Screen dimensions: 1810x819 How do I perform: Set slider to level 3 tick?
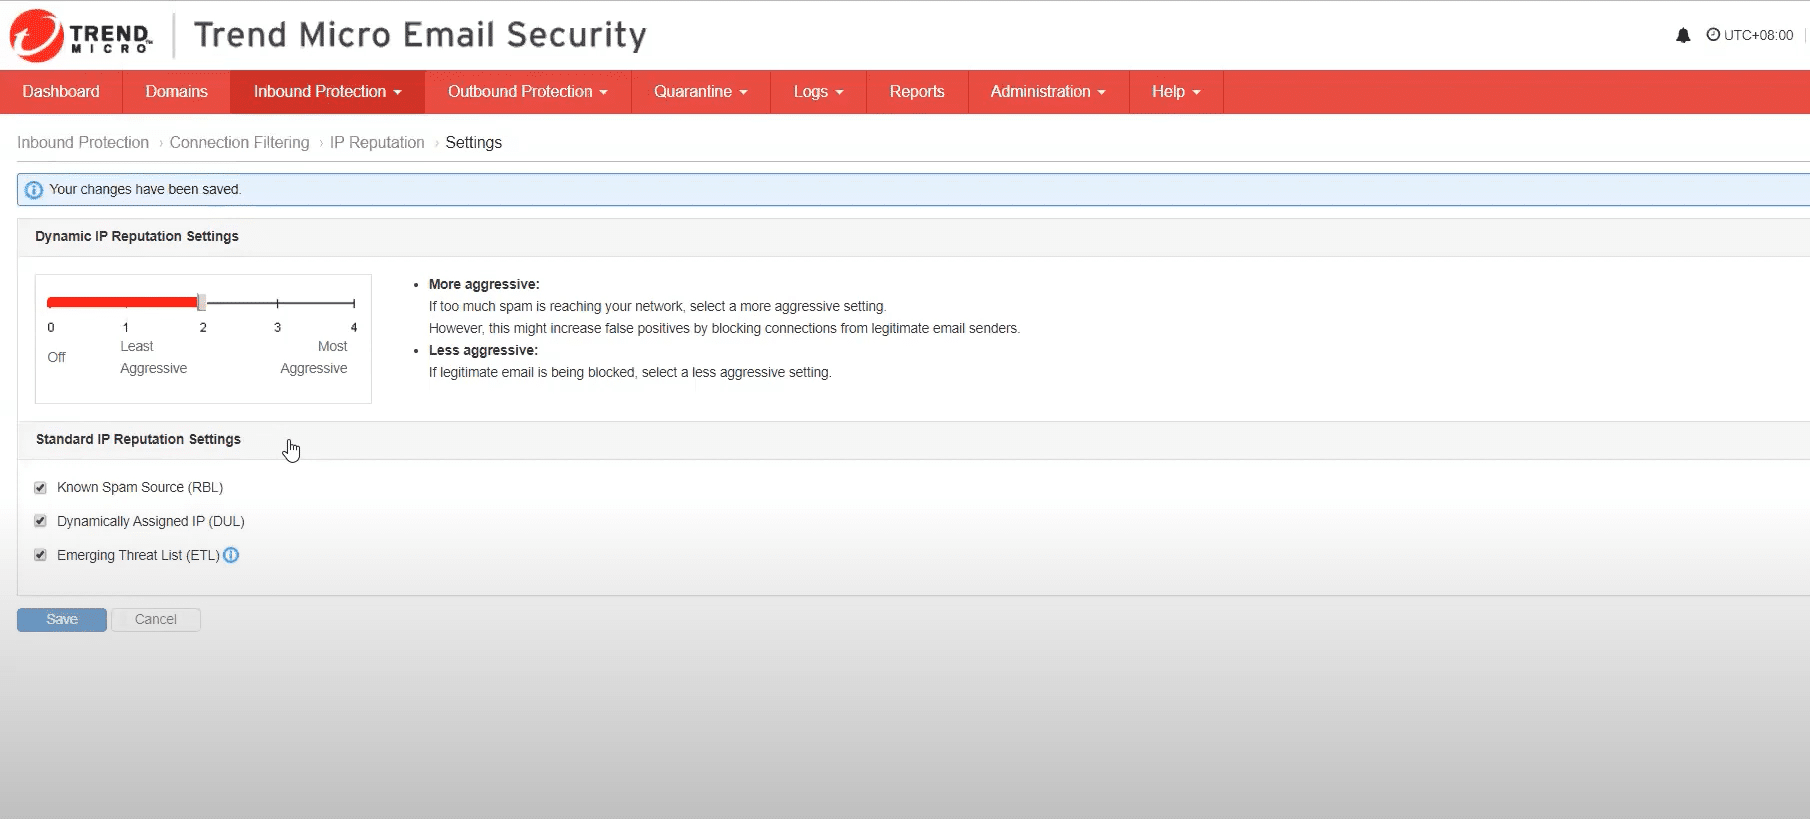278,303
